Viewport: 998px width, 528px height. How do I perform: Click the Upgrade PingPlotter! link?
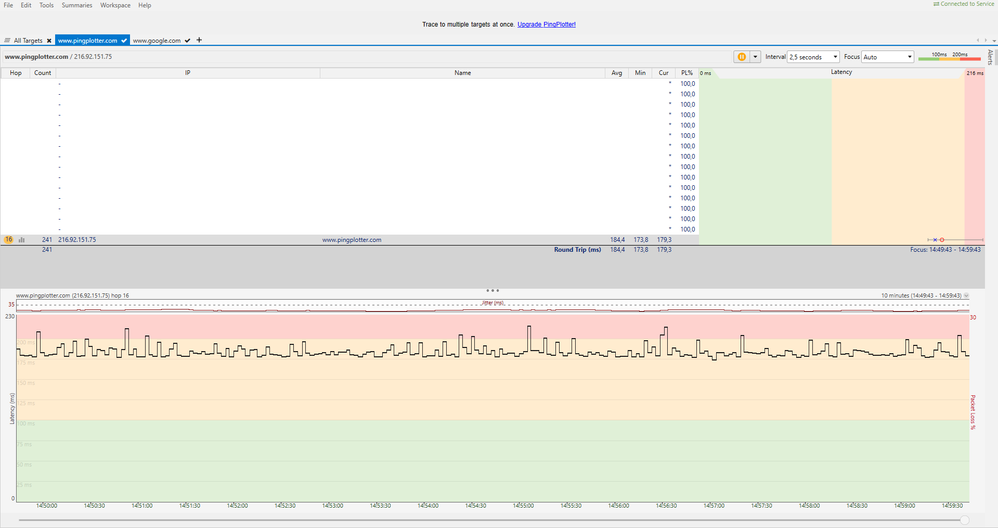(546, 24)
